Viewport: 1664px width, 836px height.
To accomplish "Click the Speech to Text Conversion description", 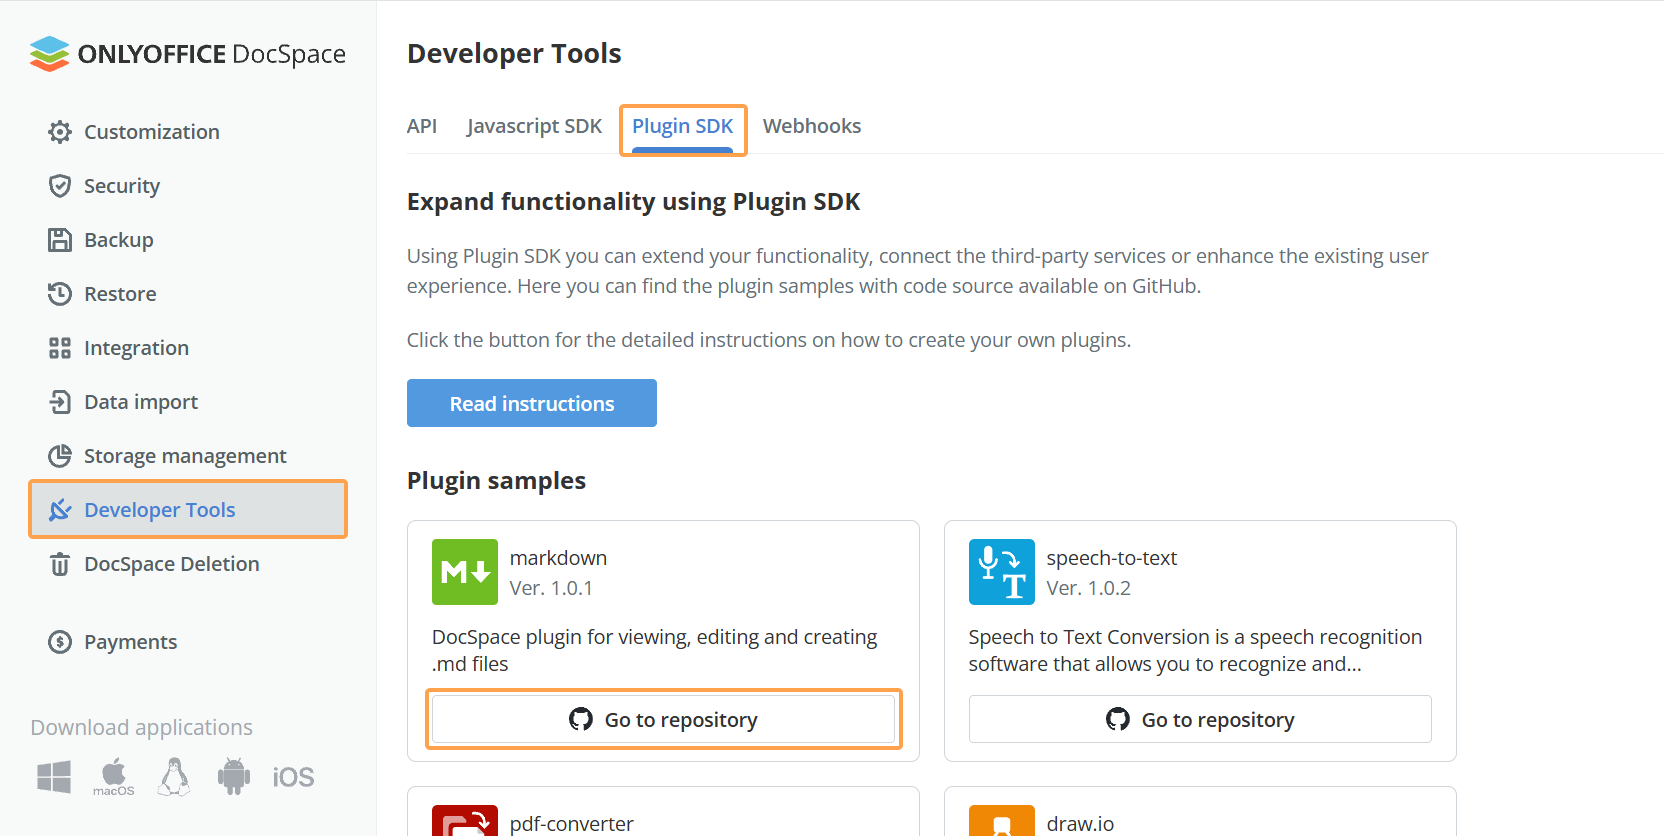I will tap(1195, 650).
